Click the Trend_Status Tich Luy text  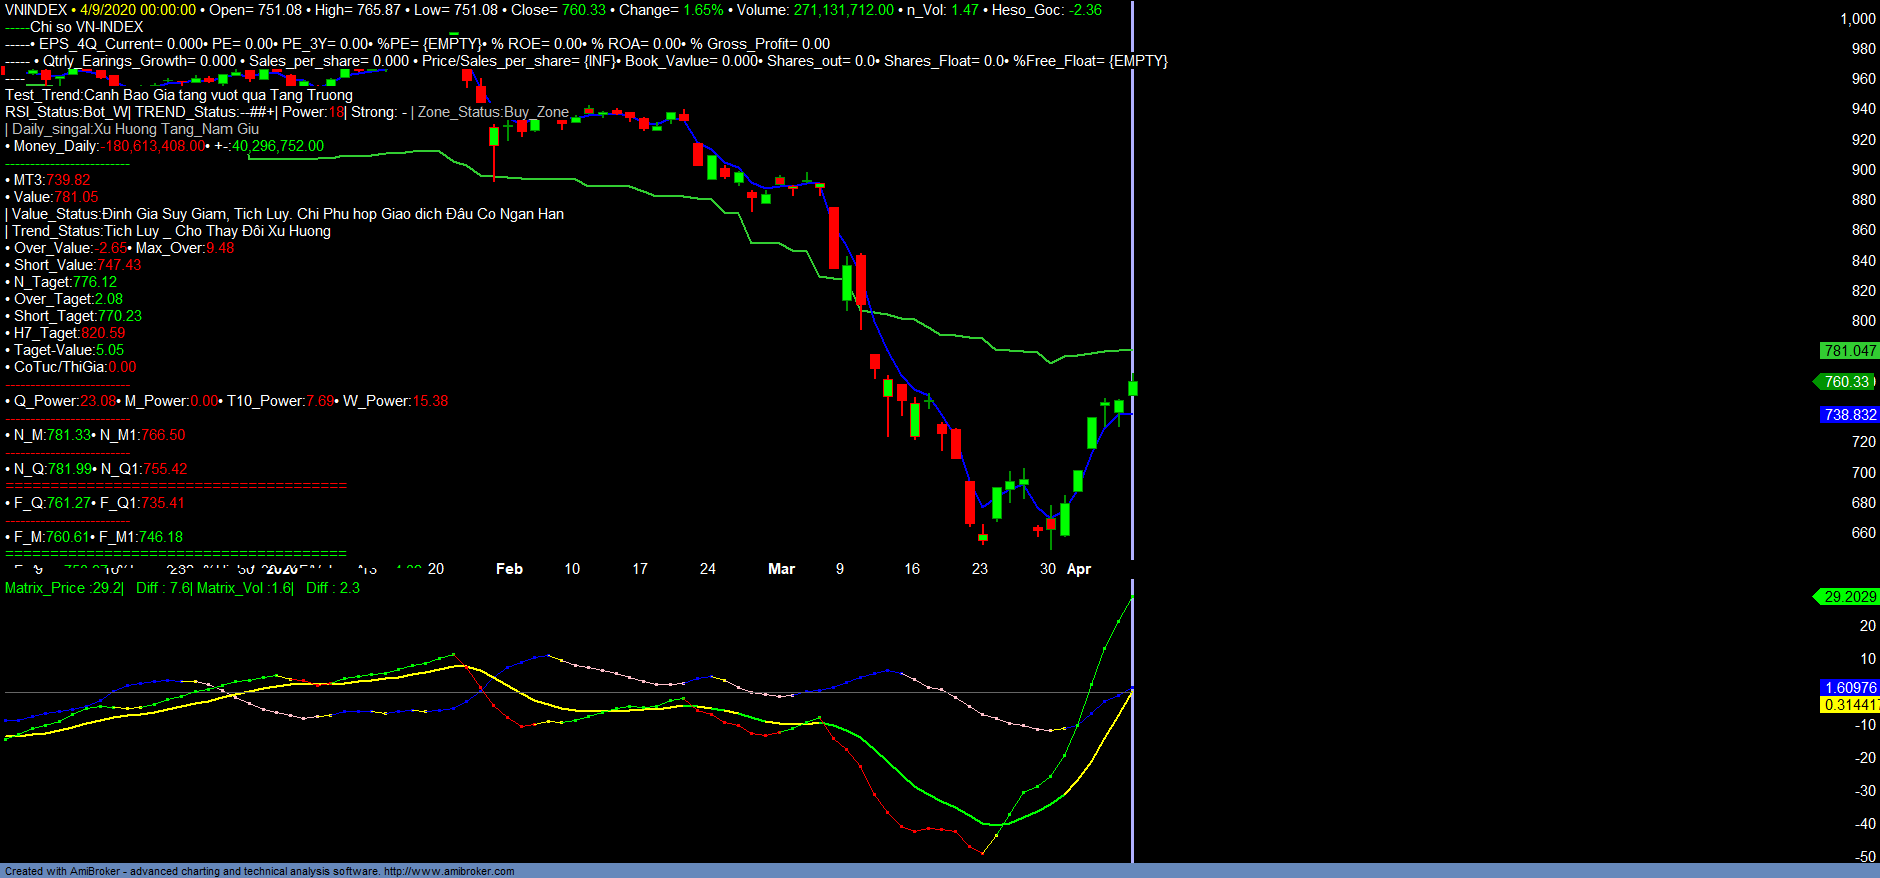click(171, 231)
